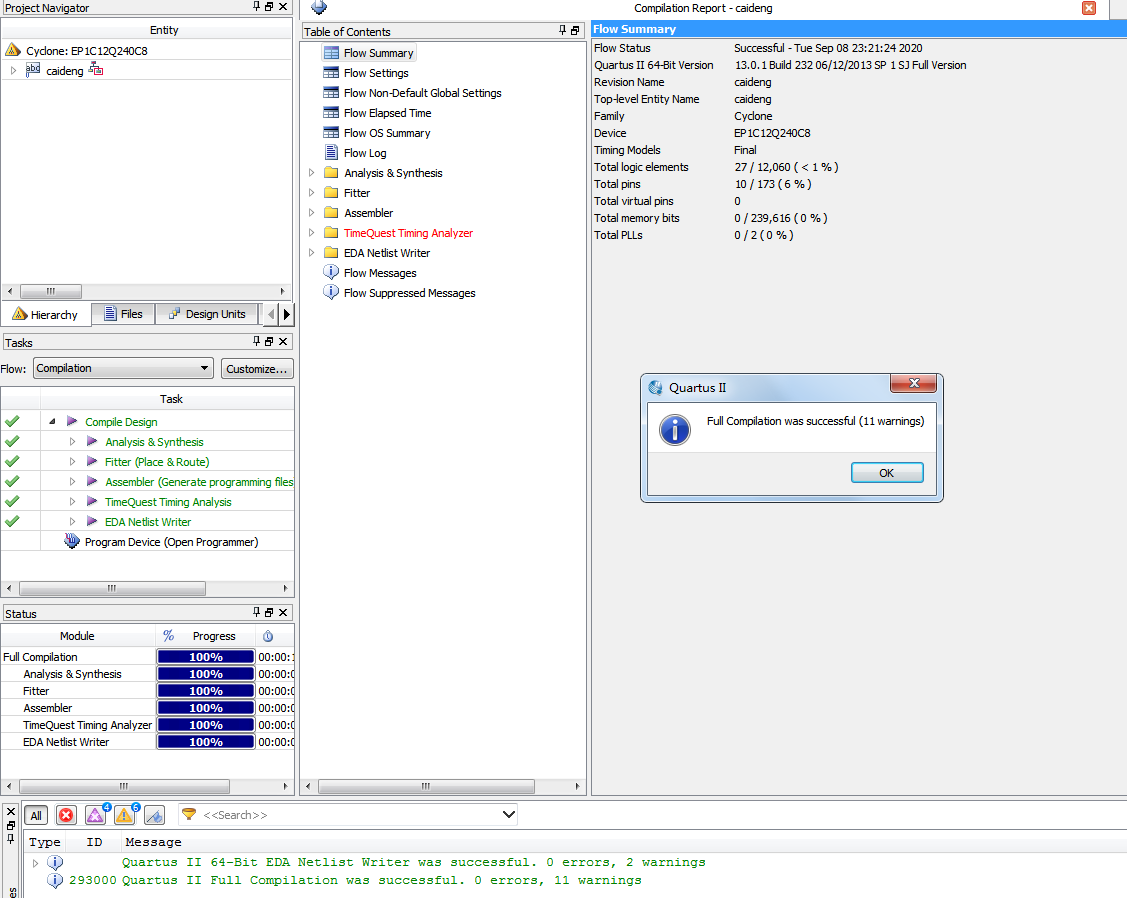Screen dimensions: 1127x898
Task: Filter messages to show errors only
Action: [x=66, y=815]
